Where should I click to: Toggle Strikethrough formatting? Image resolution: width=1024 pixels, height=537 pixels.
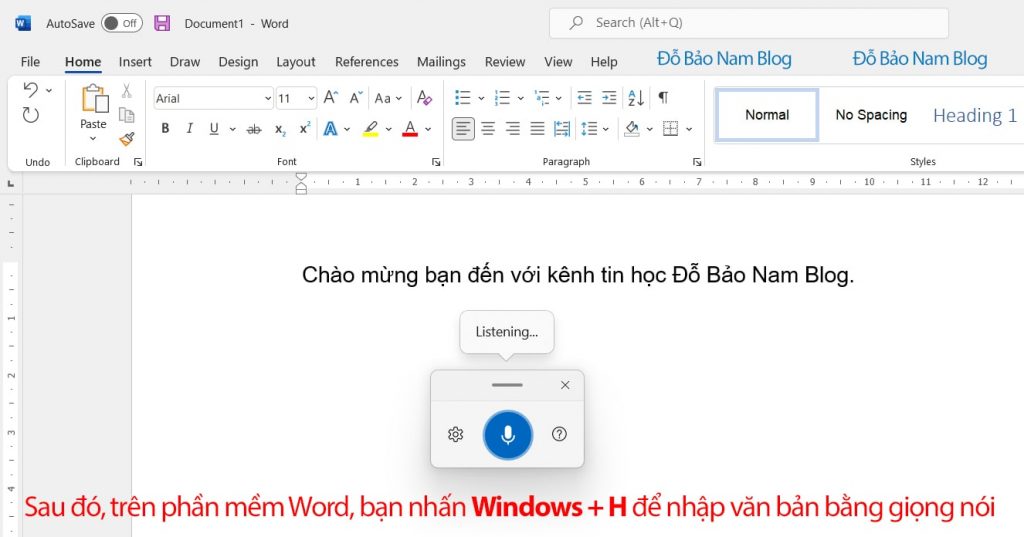point(254,129)
